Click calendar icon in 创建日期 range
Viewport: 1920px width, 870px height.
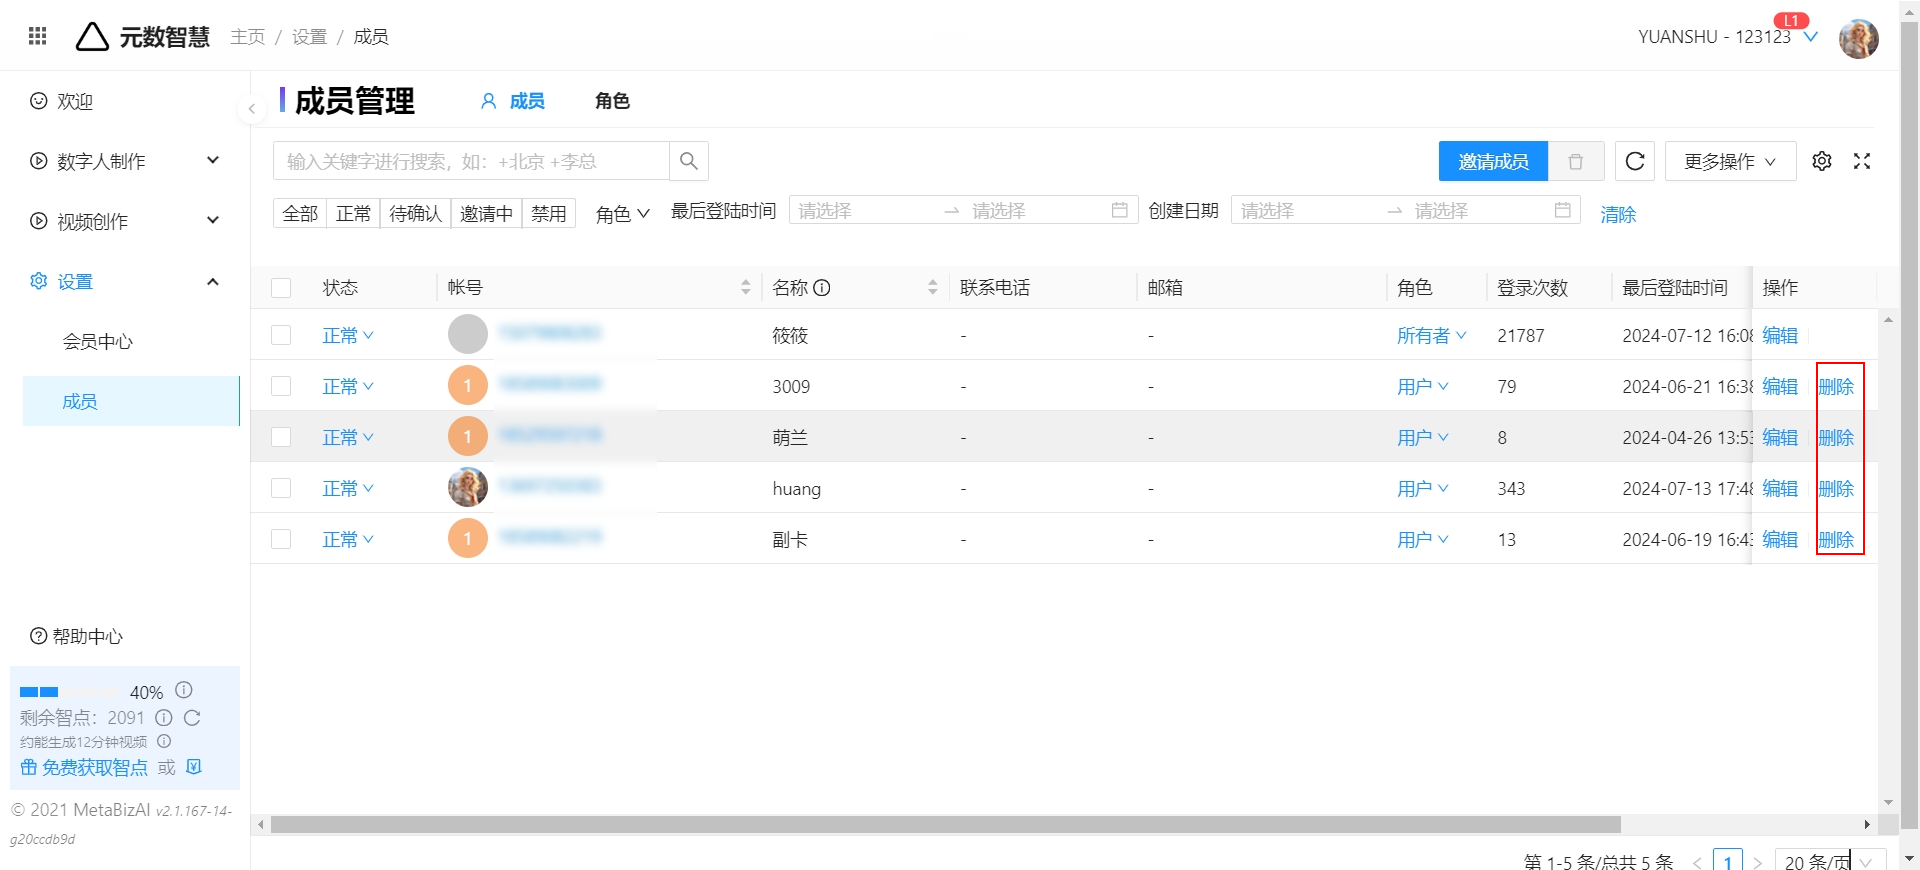1562,210
